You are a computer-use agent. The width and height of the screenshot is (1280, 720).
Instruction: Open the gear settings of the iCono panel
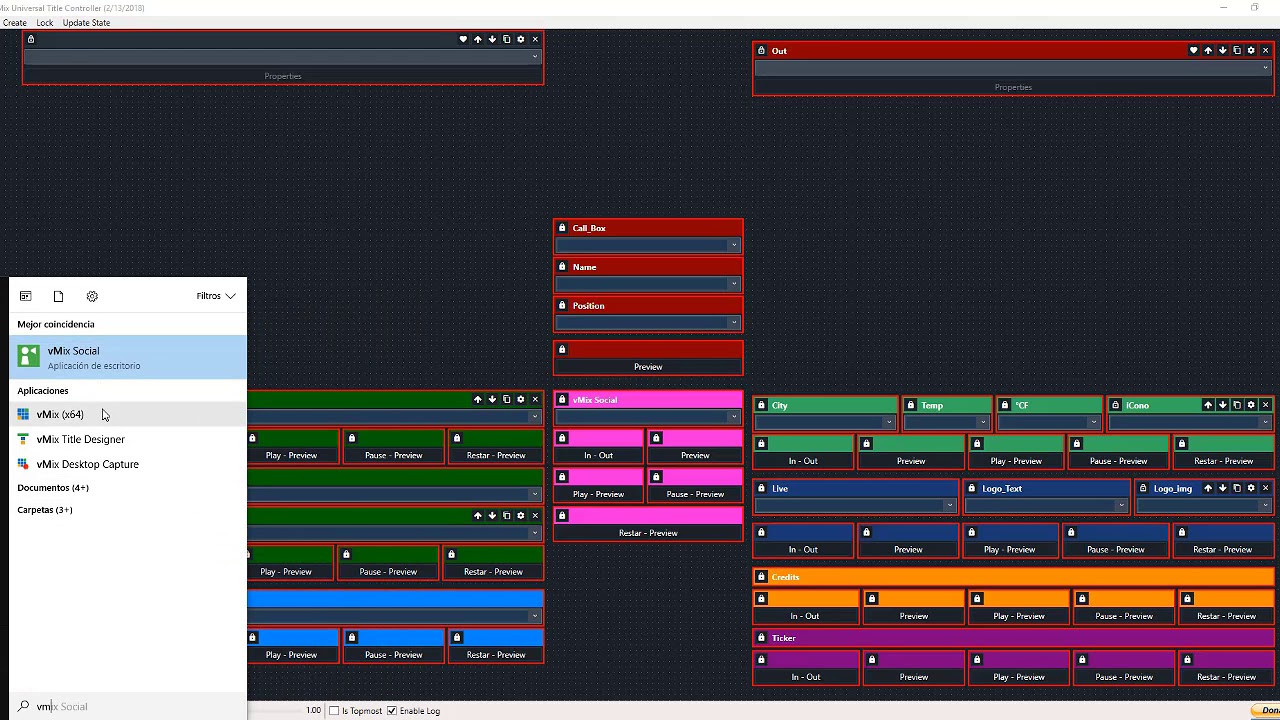[1250, 405]
